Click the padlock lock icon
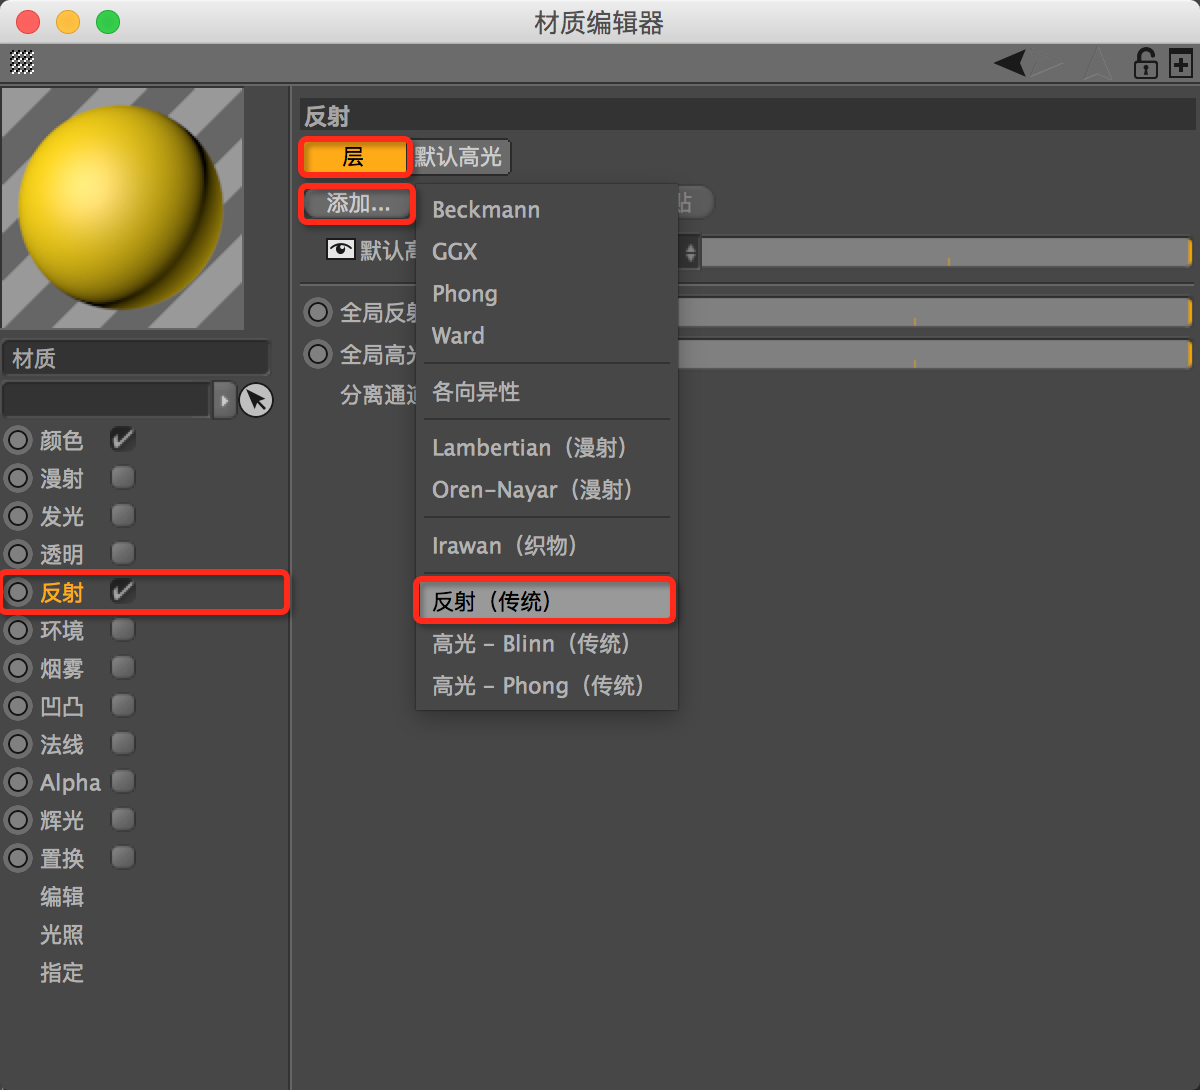 coord(1145,63)
